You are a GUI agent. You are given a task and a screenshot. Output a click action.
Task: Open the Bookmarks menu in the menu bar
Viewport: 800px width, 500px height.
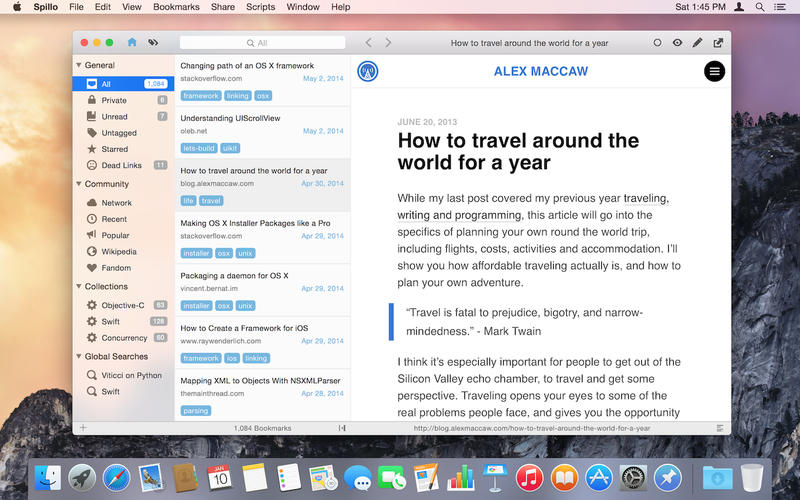(x=176, y=7)
